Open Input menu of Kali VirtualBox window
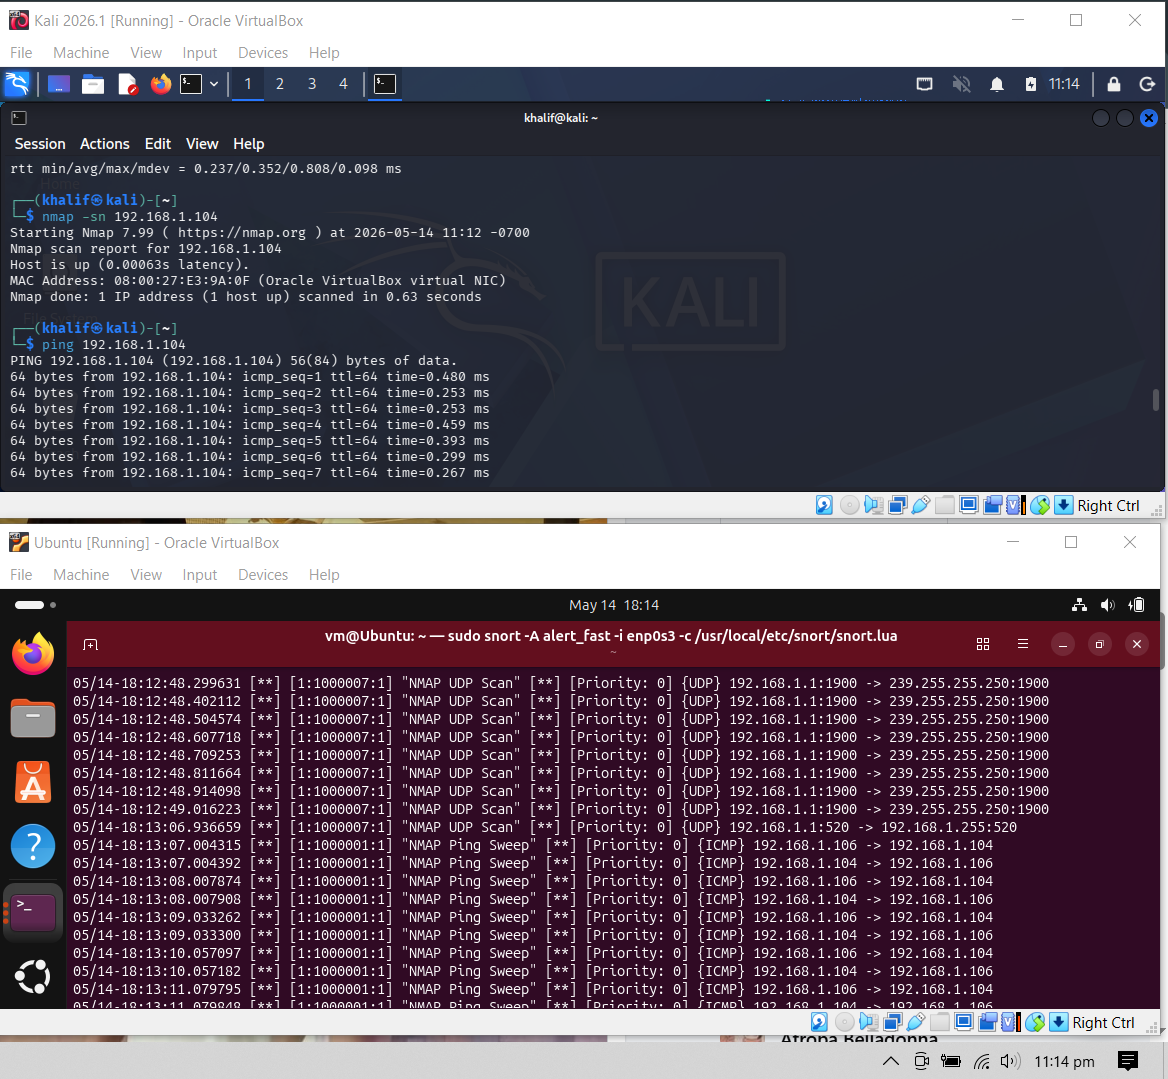The width and height of the screenshot is (1168, 1079). click(200, 53)
